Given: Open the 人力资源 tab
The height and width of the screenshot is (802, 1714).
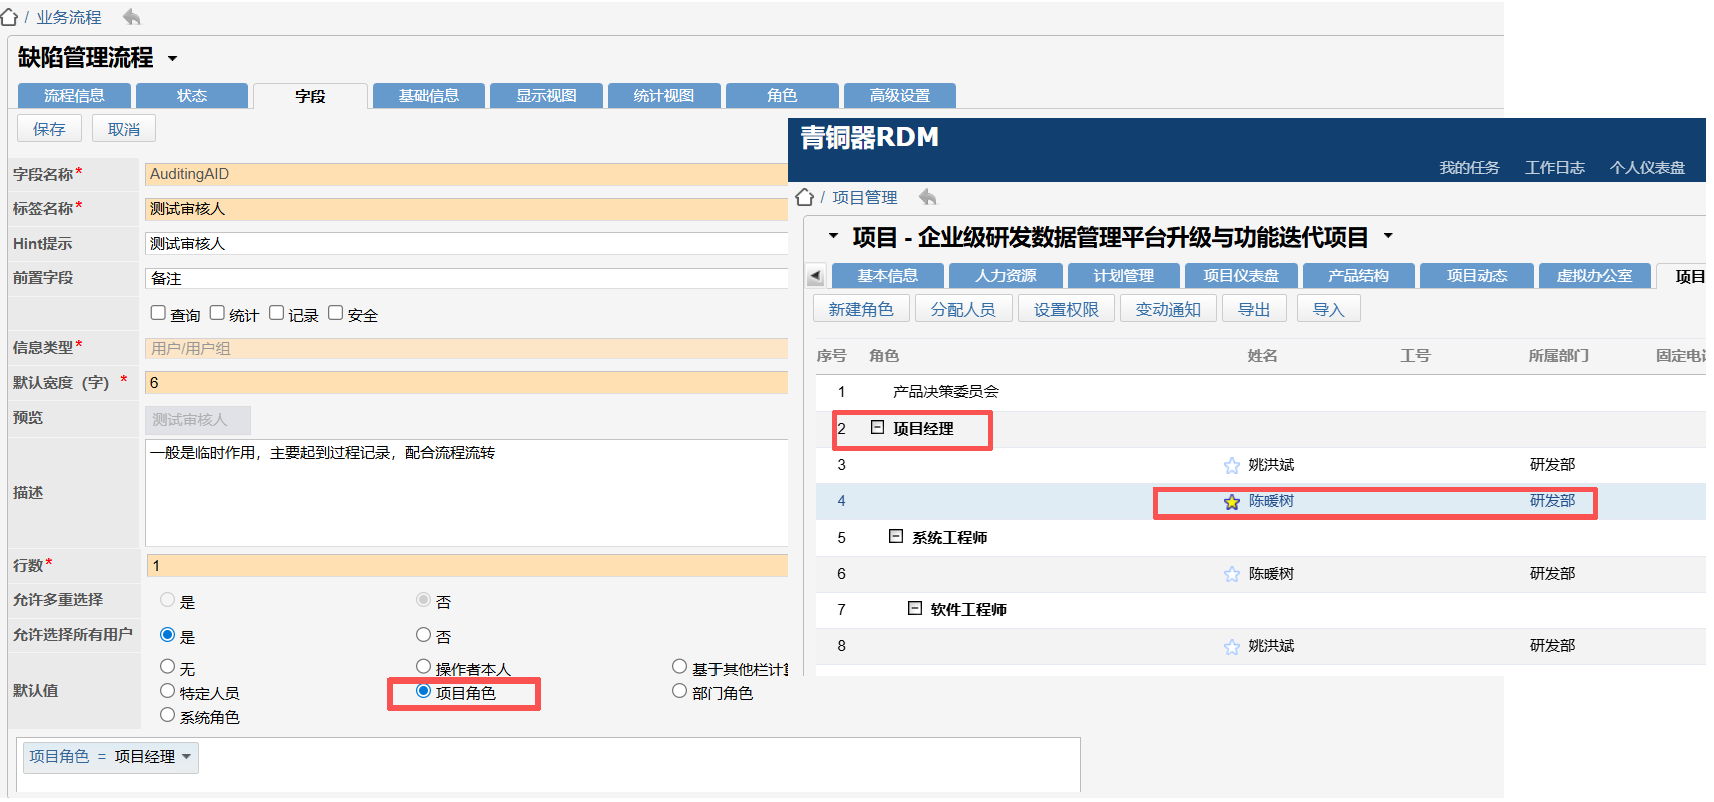Looking at the screenshot, I should pos(1005,276).
